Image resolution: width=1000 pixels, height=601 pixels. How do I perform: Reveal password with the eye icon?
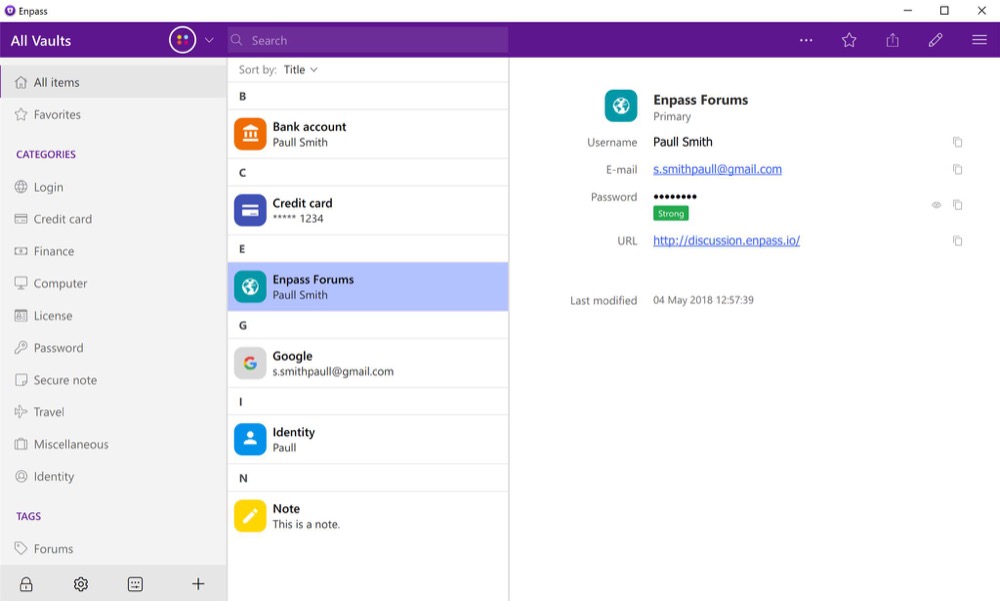click(x=937, y=205)
